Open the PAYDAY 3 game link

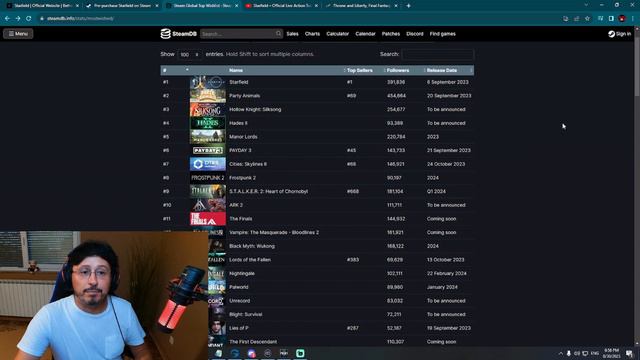(240, 150)
